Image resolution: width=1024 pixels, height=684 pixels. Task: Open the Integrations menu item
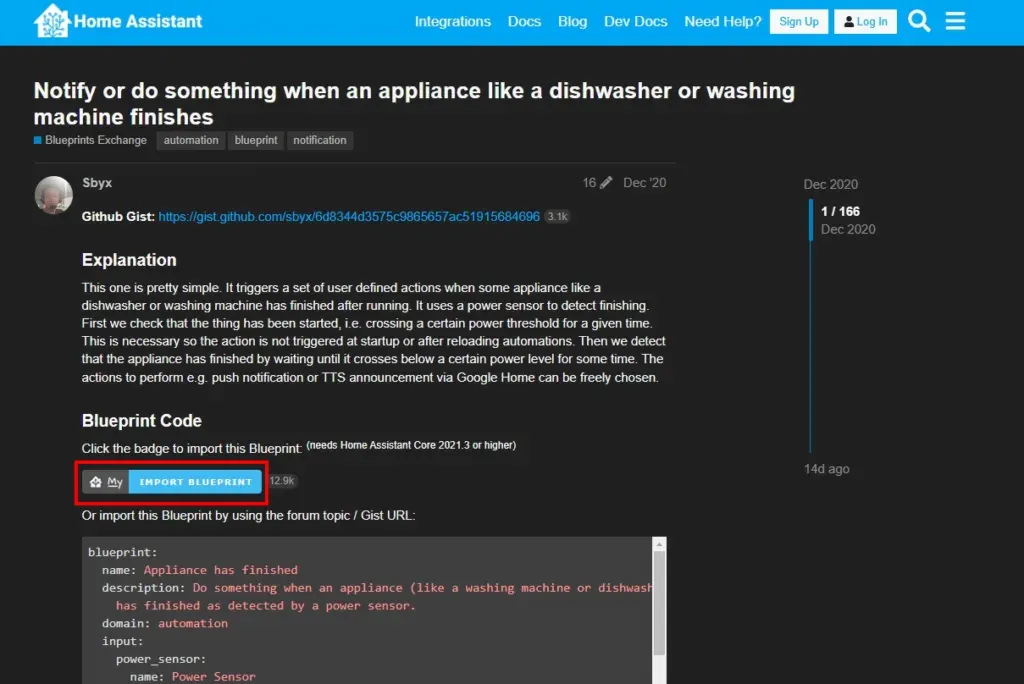click(x=452, y=21)
